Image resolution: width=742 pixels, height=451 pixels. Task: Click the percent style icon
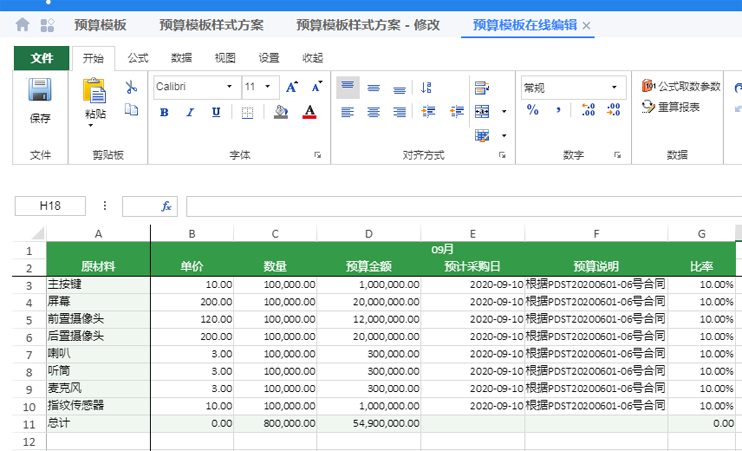coord(533,110)
